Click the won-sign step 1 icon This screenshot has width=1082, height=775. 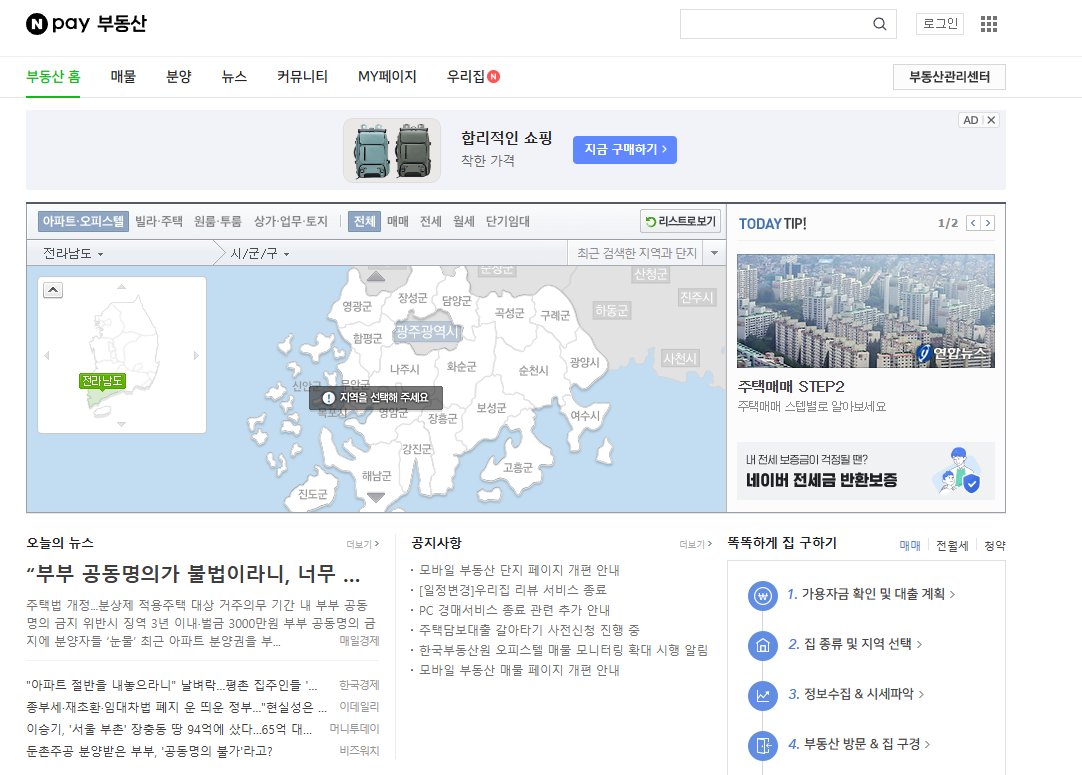click(763, 595)
